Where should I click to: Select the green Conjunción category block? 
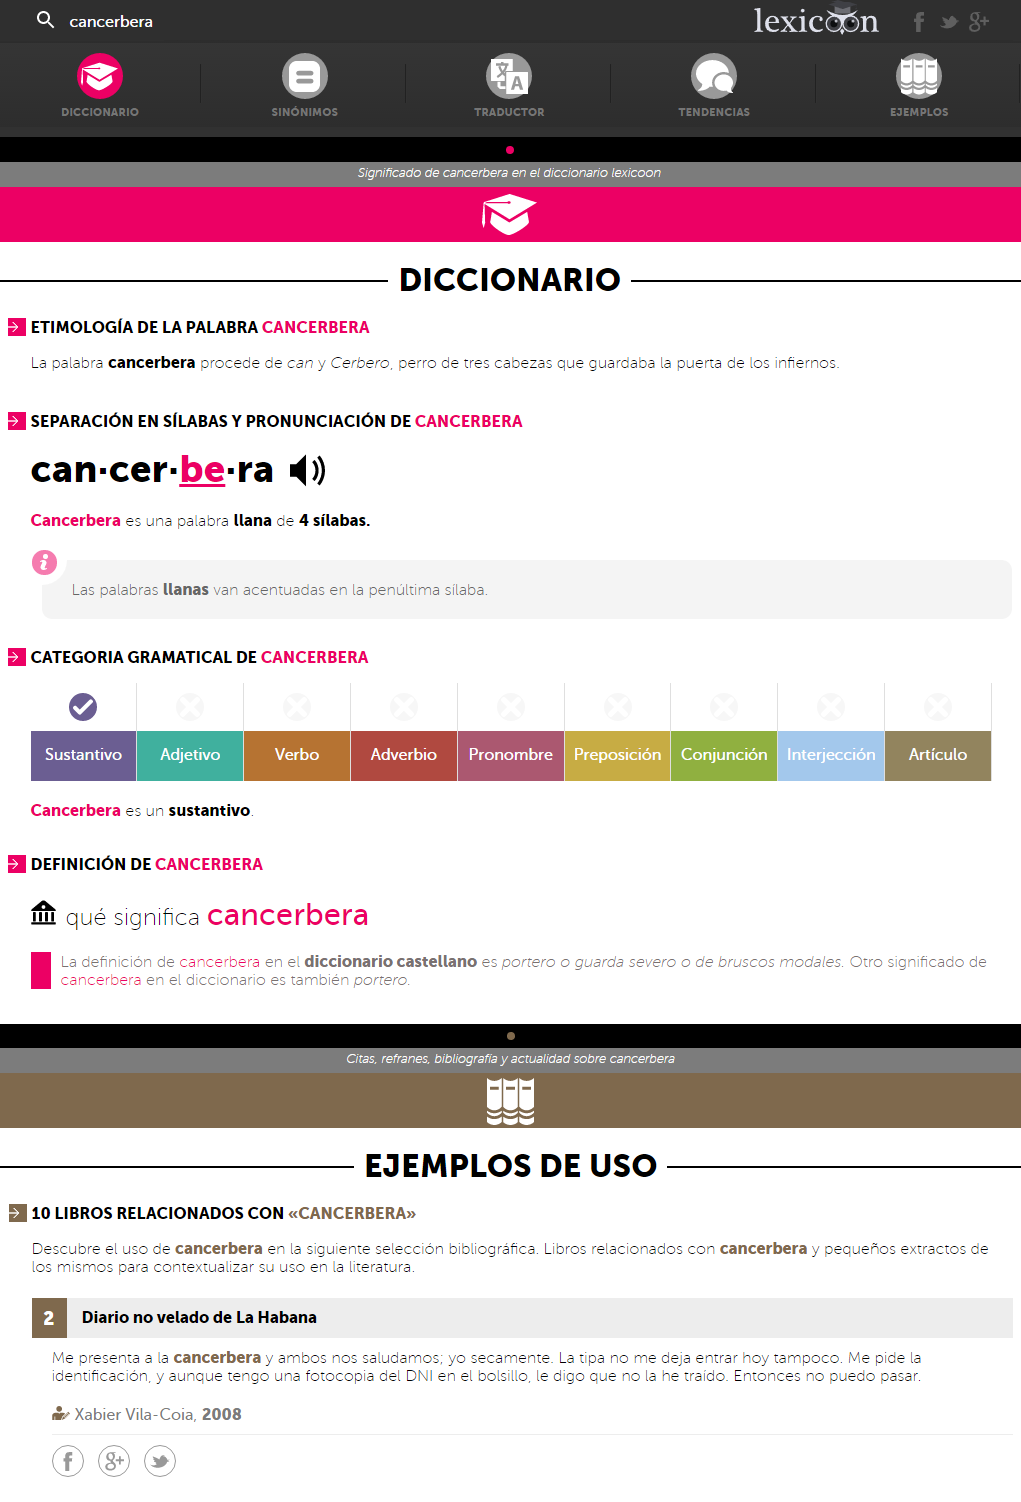(724, 755)
